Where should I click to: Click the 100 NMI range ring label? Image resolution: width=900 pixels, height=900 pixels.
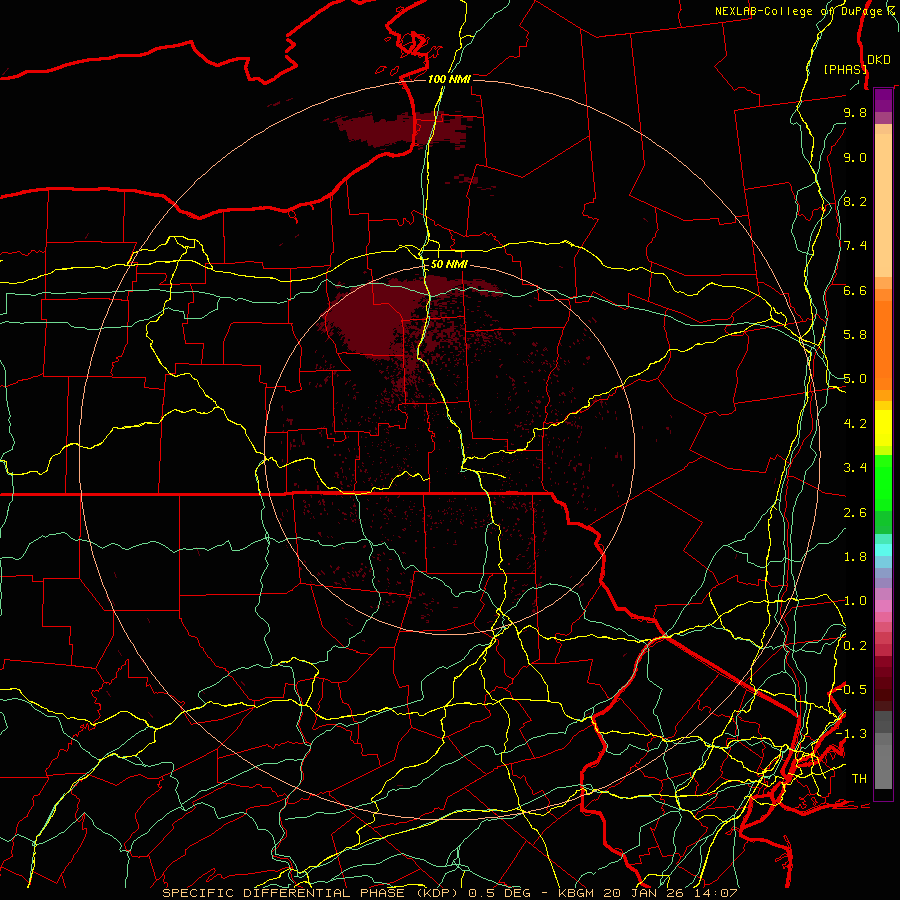coord(449,79)
